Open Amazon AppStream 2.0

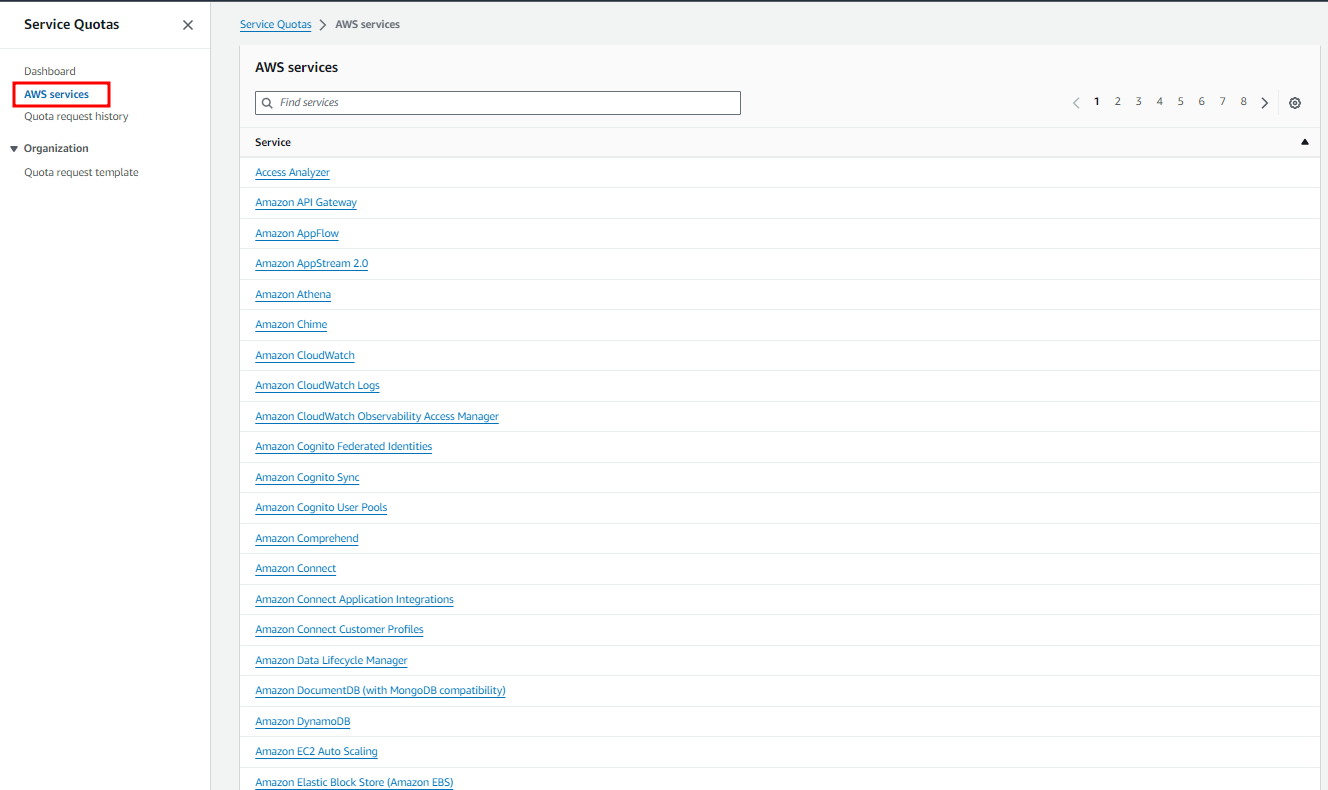tap(312, 263)
